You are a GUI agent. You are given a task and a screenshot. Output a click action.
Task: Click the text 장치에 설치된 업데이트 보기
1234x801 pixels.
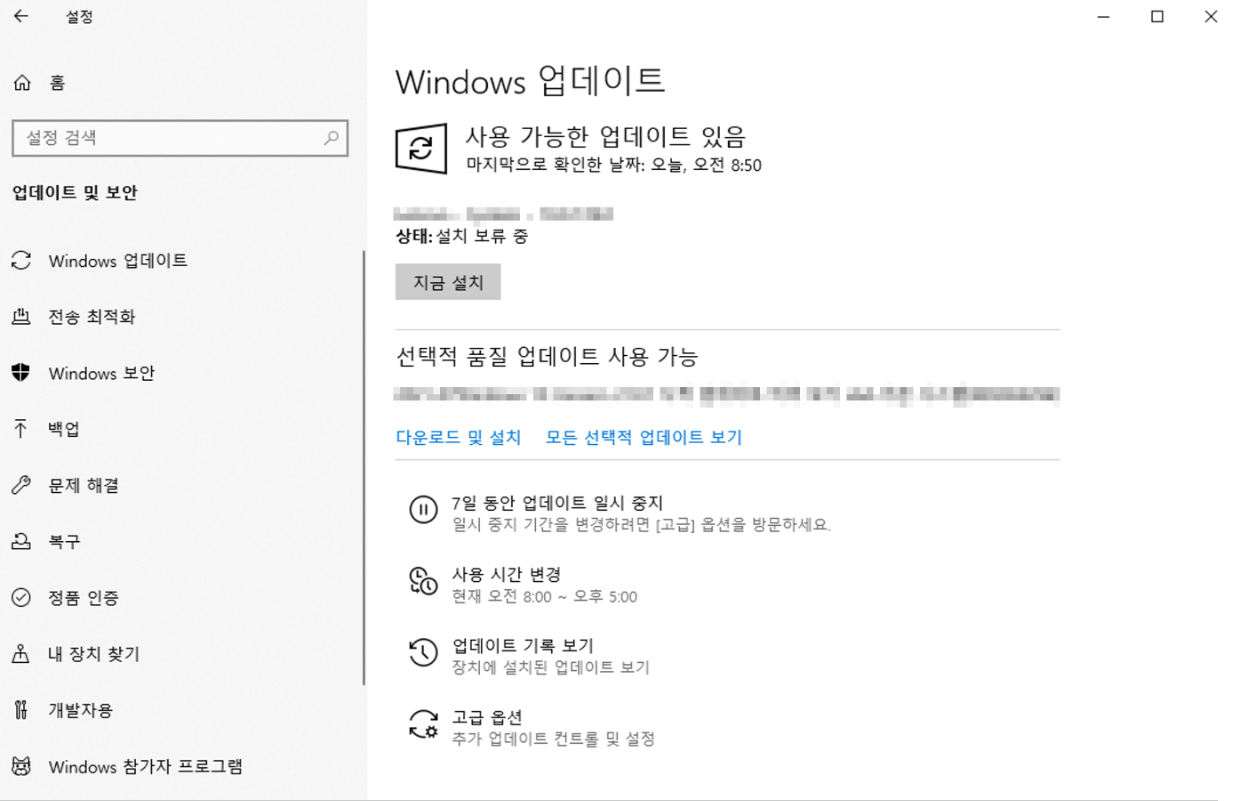[x=551, y=668]
